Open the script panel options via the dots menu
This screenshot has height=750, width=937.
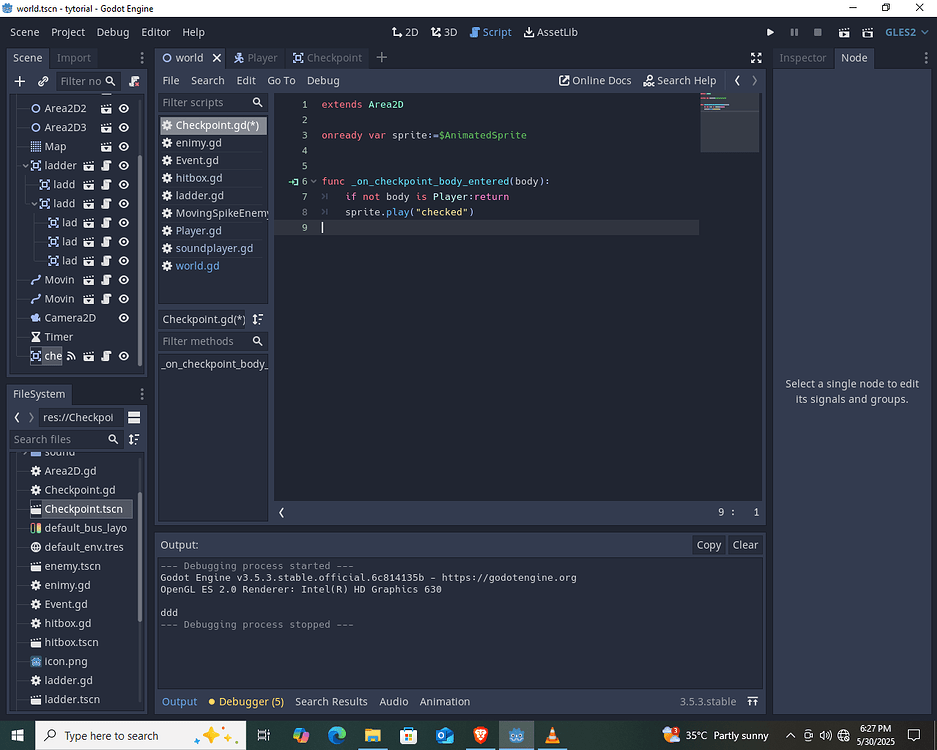click(925, 57)
